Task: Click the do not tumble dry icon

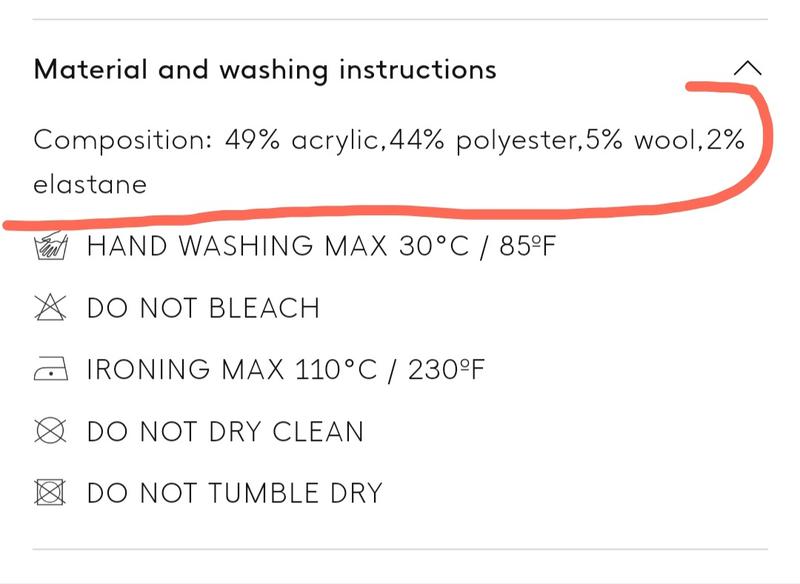Action: coord(50,493)
